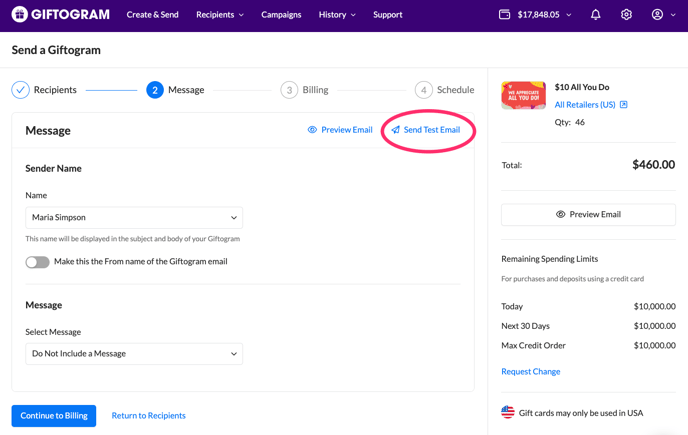Click the eye icon next to Preview Email header link
This screenshot has height=435, width=688.
tap(312, 130)
